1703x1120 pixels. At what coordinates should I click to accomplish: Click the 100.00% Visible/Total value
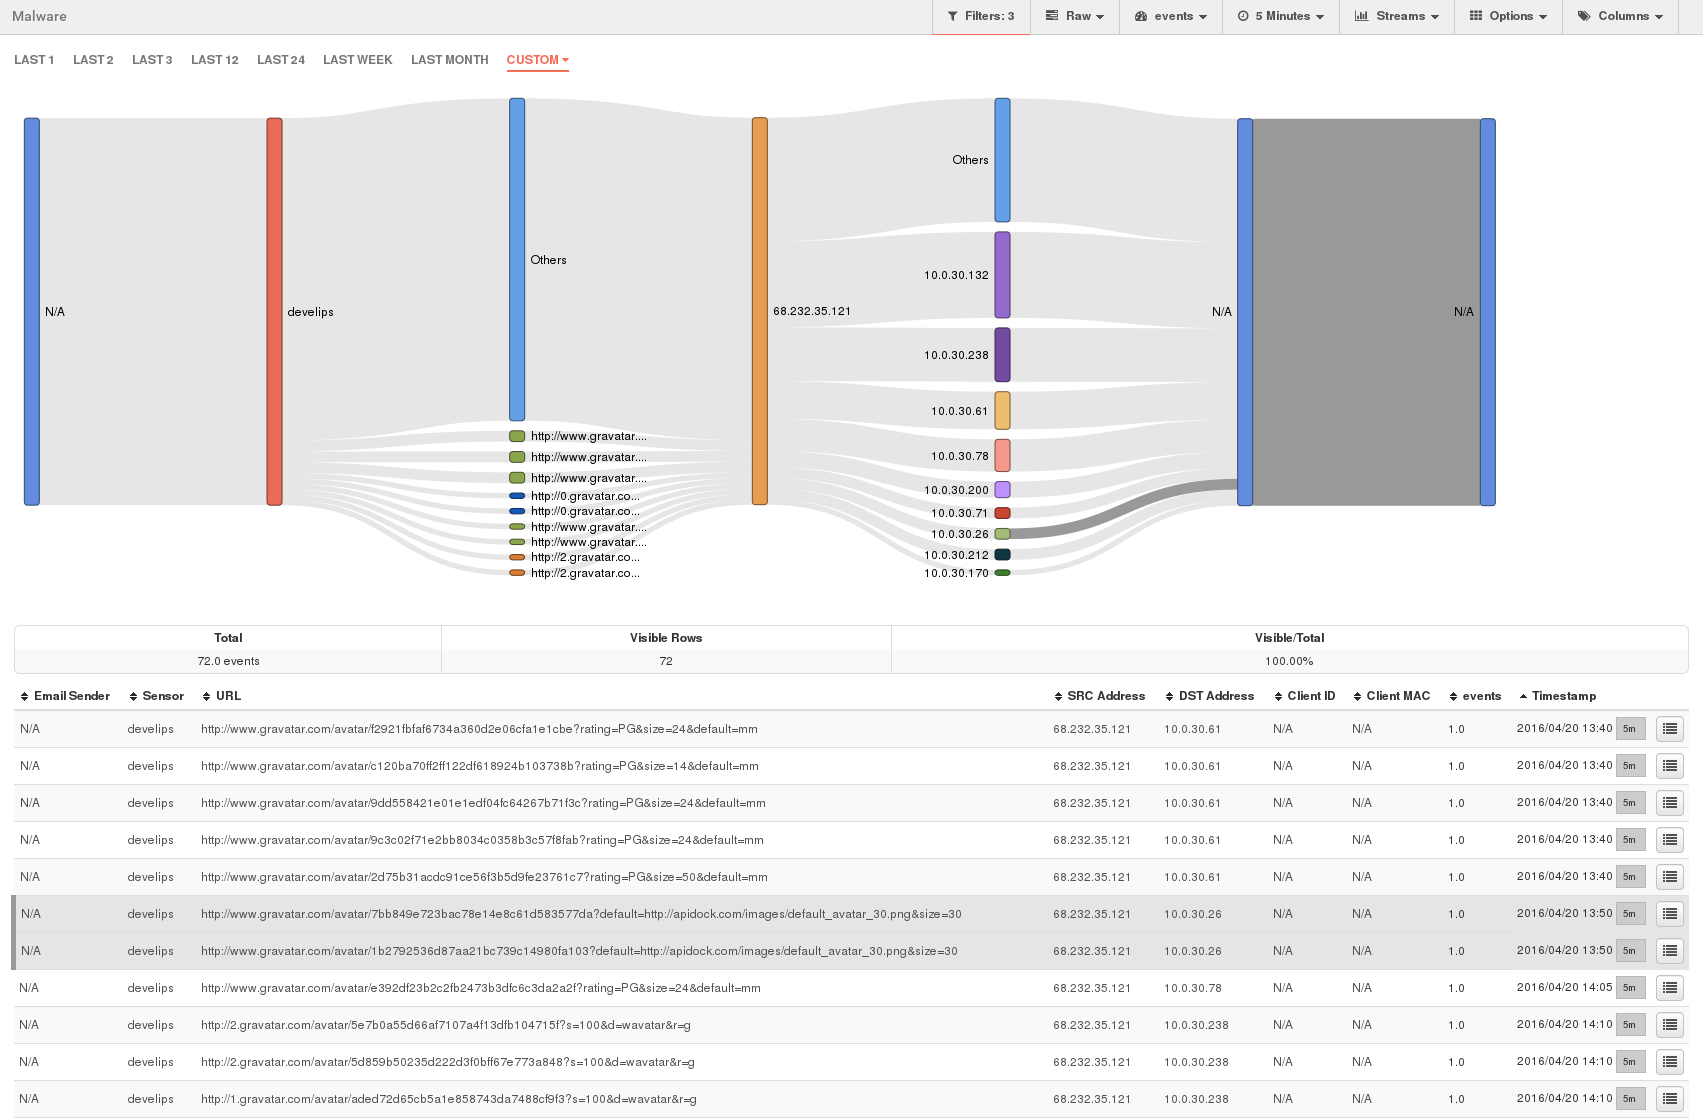[x=1289, y=661]
